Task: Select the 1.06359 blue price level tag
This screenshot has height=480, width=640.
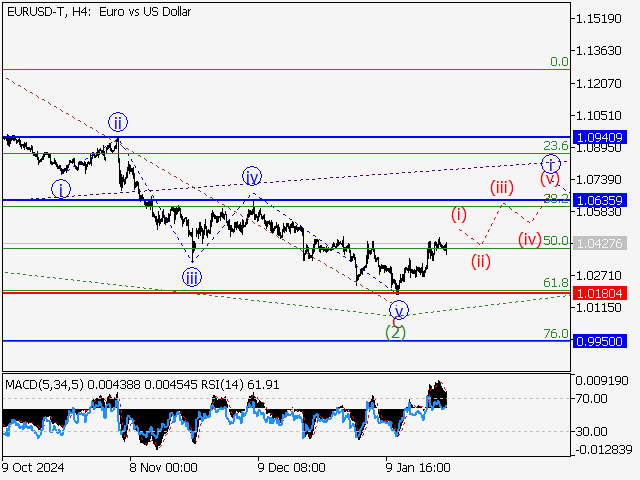Action: 600,201
